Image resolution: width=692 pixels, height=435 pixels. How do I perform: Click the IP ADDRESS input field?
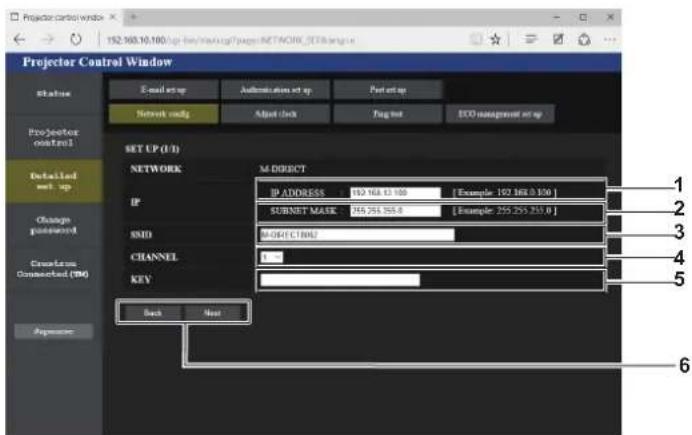pyautogui.click(x=395, y=193)
